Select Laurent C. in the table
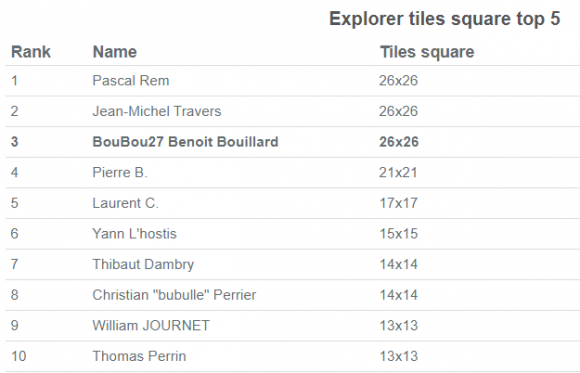Image resolution: width=580 pixels, height=373 pixels. (125, 203)
